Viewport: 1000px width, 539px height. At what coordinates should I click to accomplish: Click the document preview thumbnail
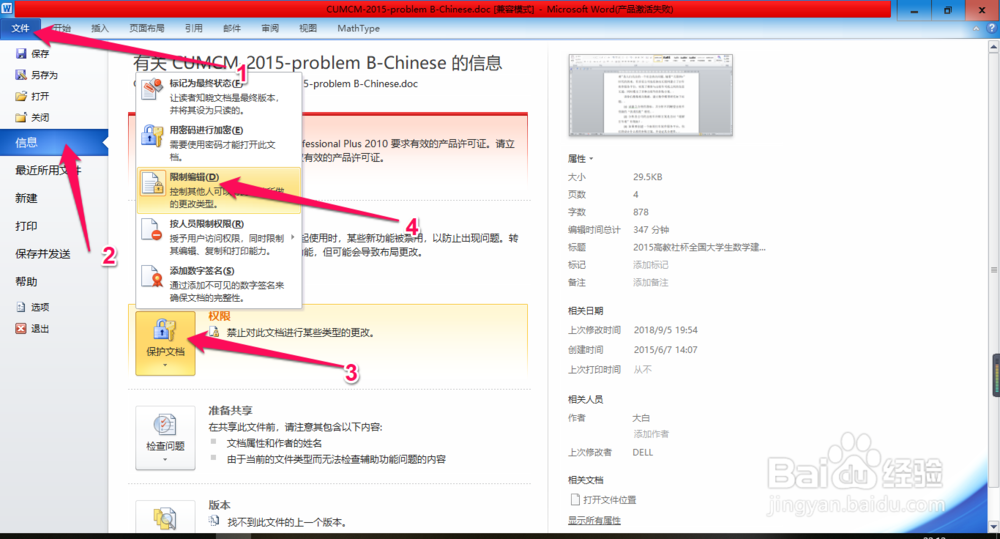click(651, 95)
